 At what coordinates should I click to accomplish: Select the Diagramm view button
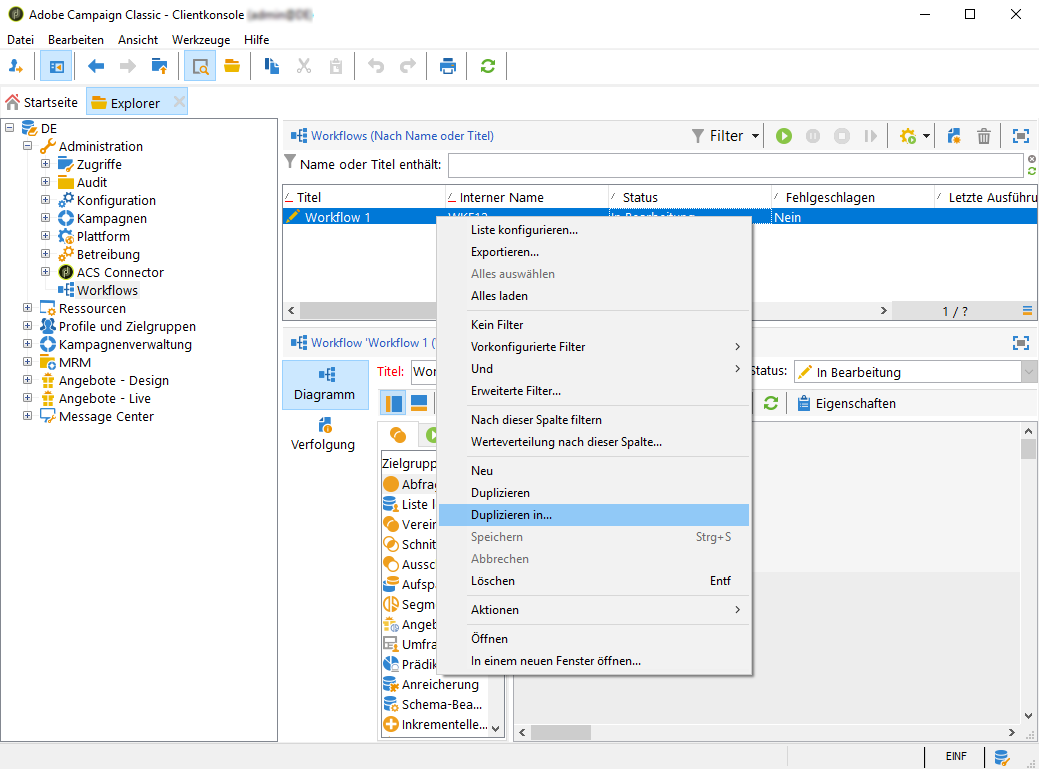click(325, 384)
